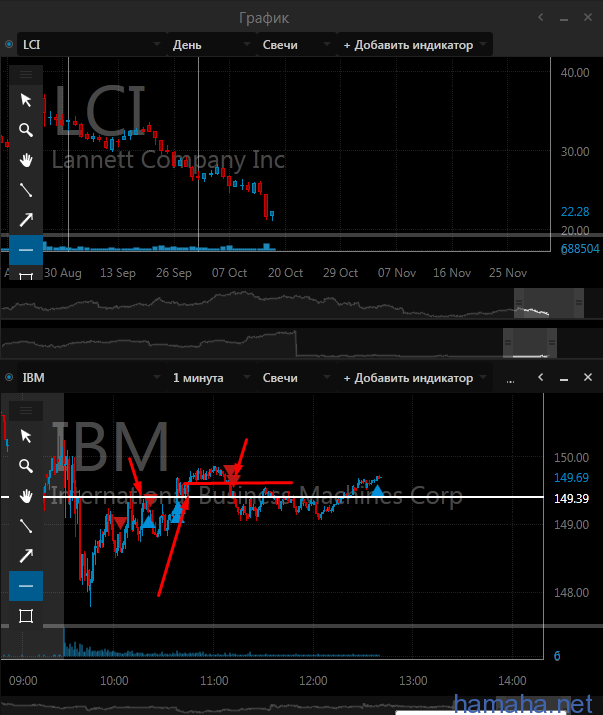The height and width of the screenshot is (715, 603).
Task: Click the right handle of lower LCI range navigator
Action: [x=552, y=343]
